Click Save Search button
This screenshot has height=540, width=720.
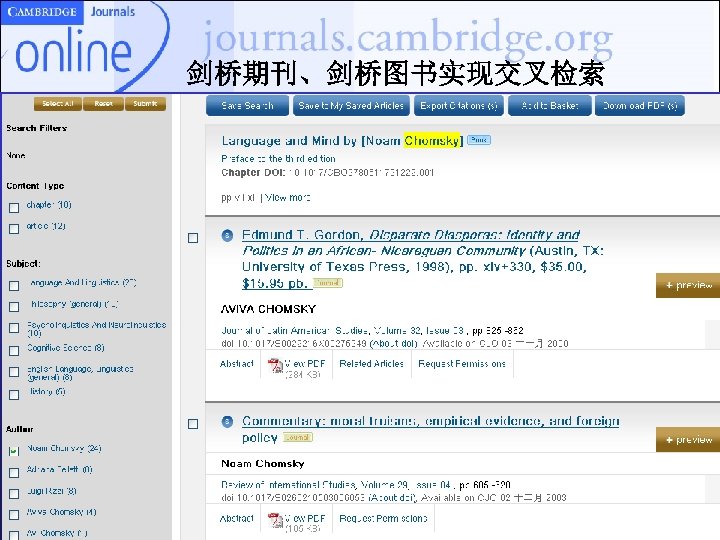coord(247,106)
